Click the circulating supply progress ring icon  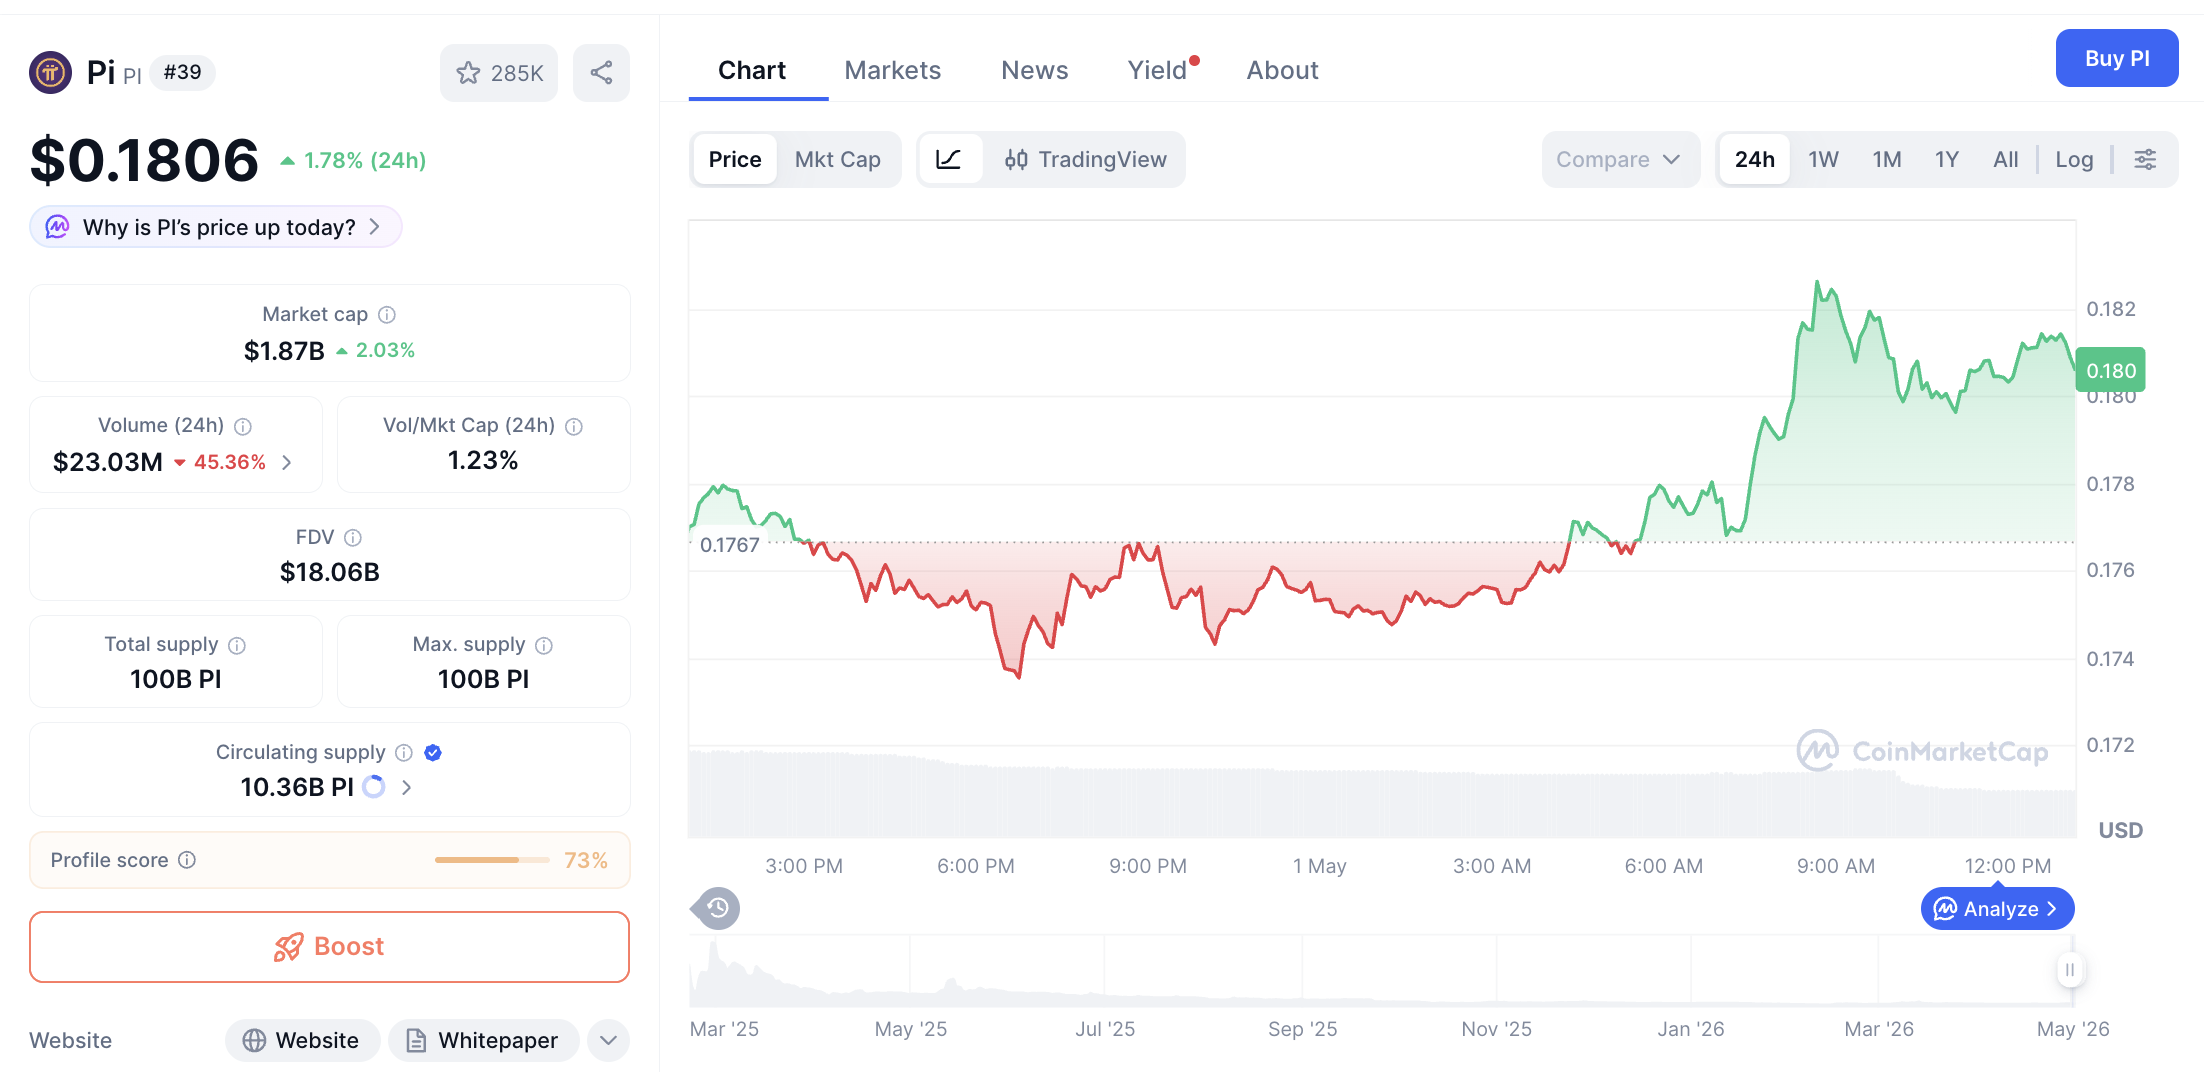pos(374,787)
